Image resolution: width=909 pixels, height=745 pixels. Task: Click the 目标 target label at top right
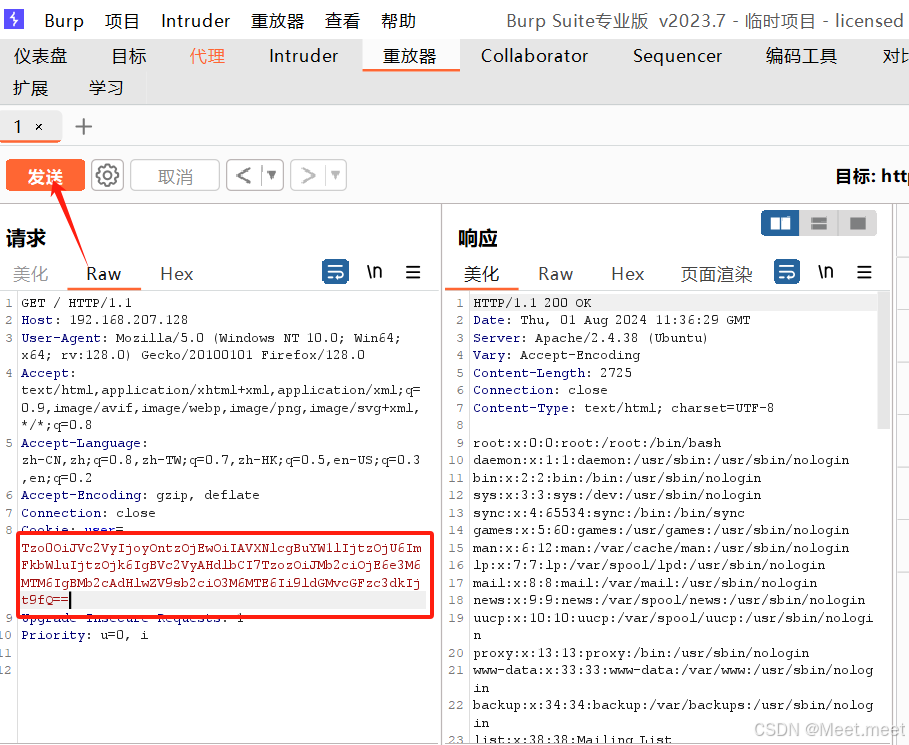point(872,176)
